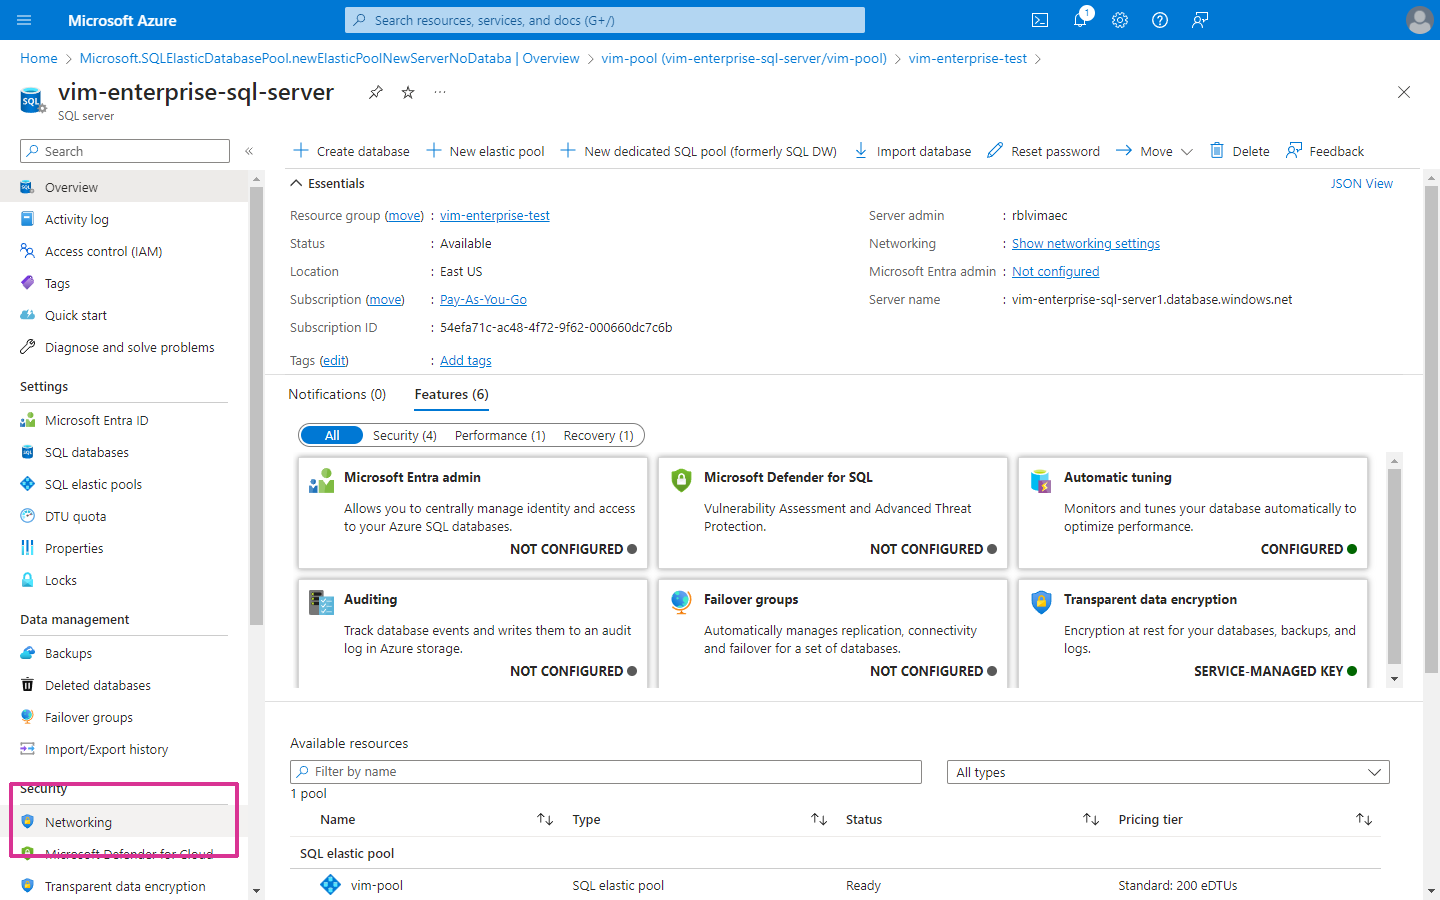The height and width of the screenshot is (900, 1440).
Task: Open portal settings gear
Action: tap(1120, 20)
